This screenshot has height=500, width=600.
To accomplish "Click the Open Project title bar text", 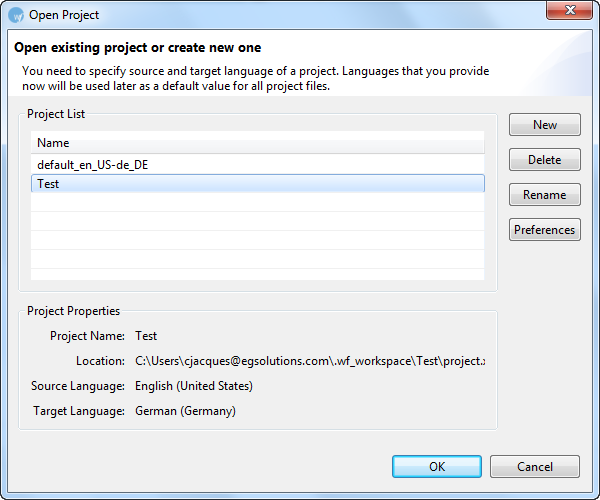I will [64, 15].
